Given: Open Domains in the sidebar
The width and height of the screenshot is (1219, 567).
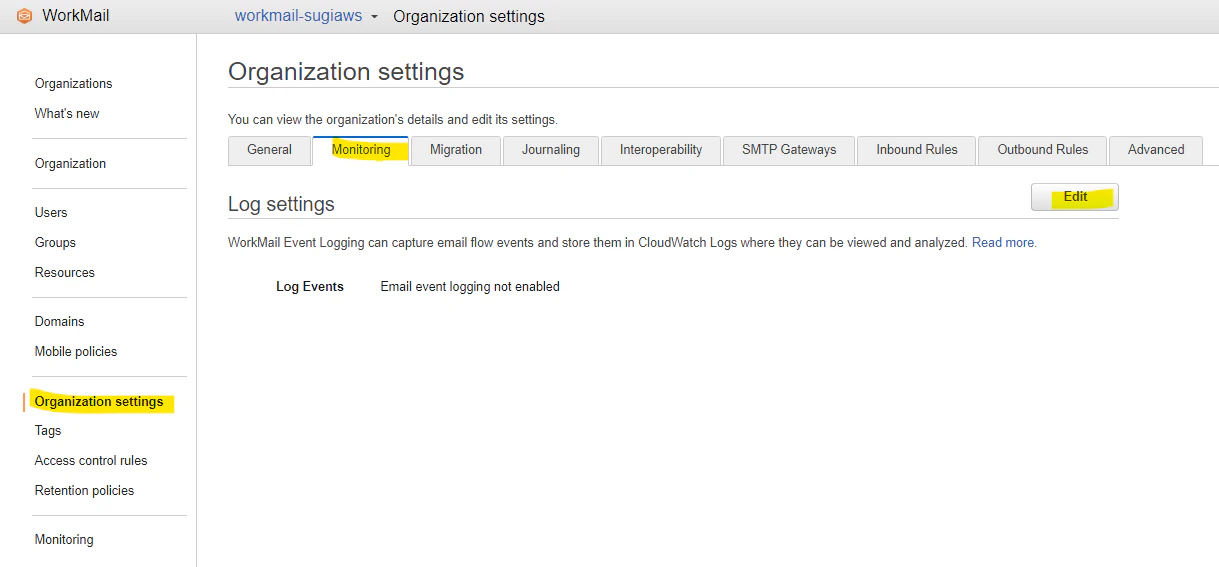Looking at the screenshot, I should tap(59, 322).
